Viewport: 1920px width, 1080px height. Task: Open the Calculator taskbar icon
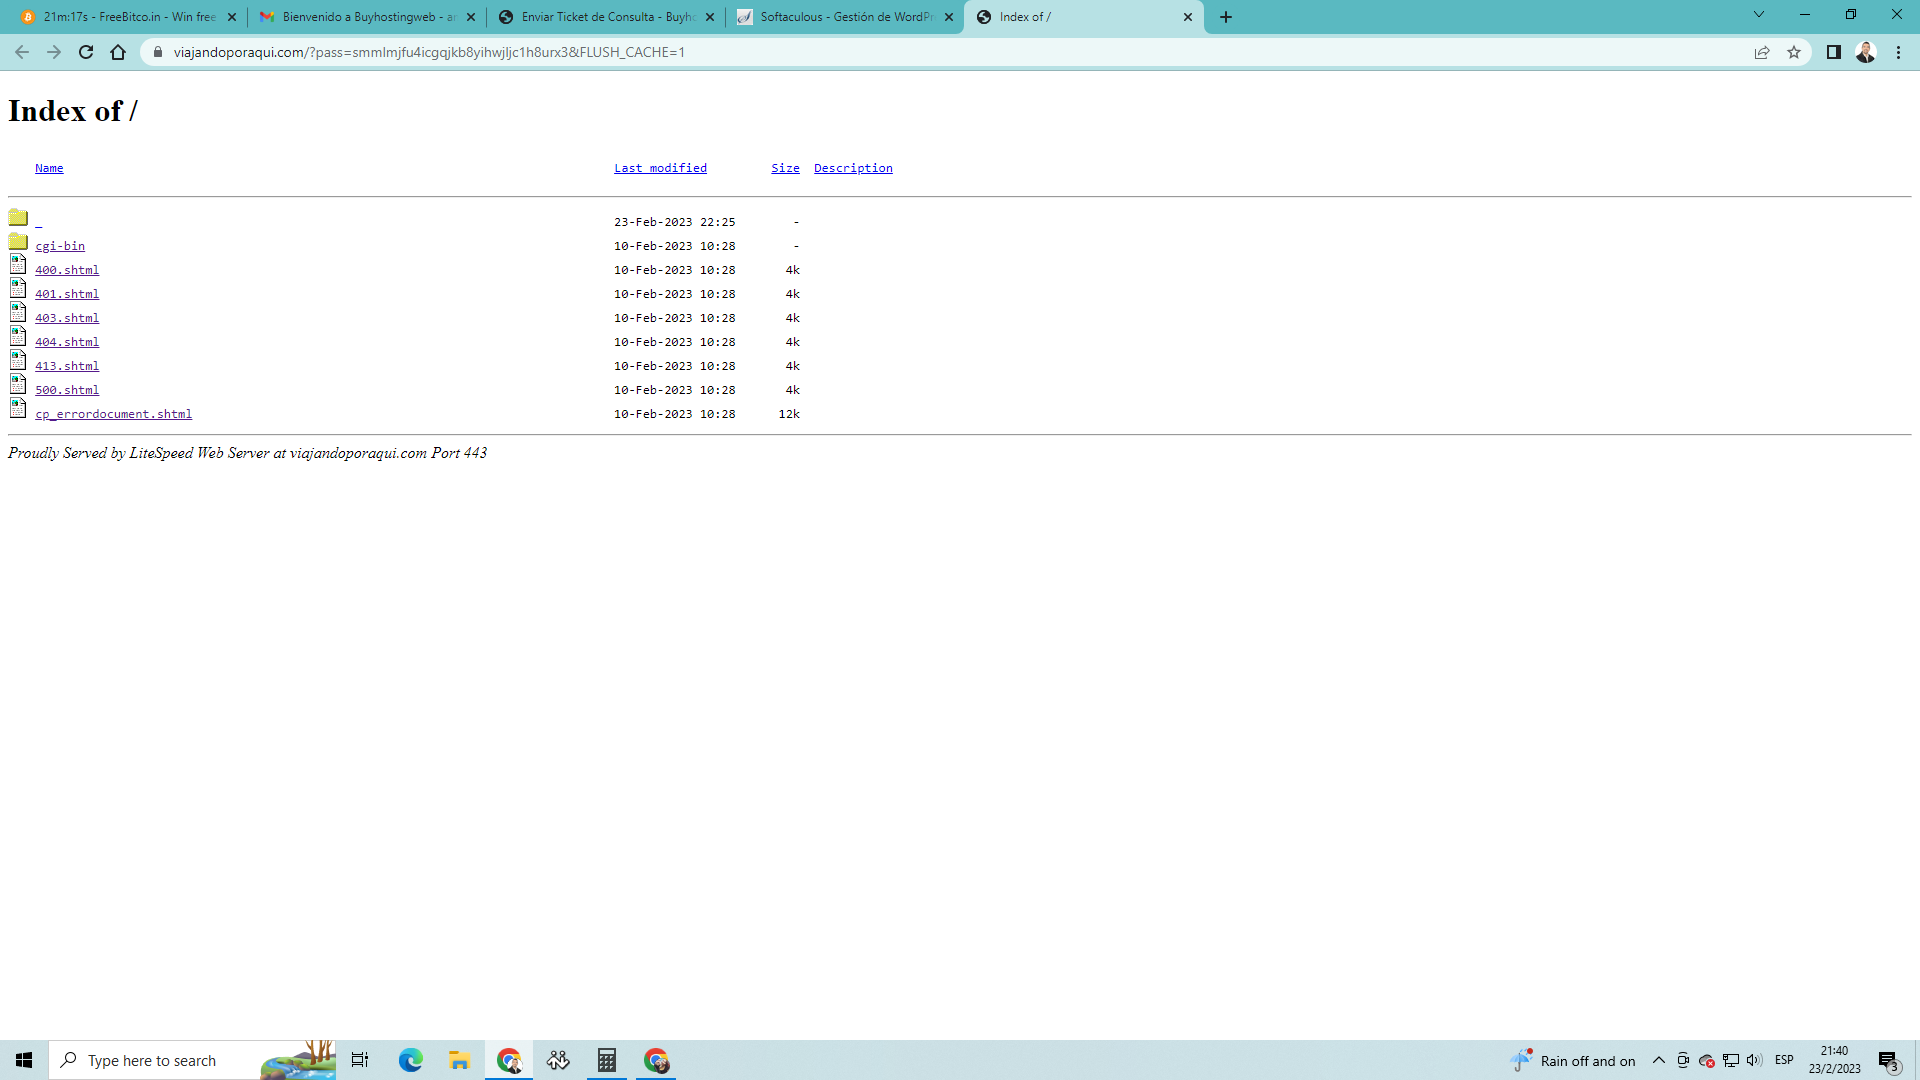(607, 1060)
